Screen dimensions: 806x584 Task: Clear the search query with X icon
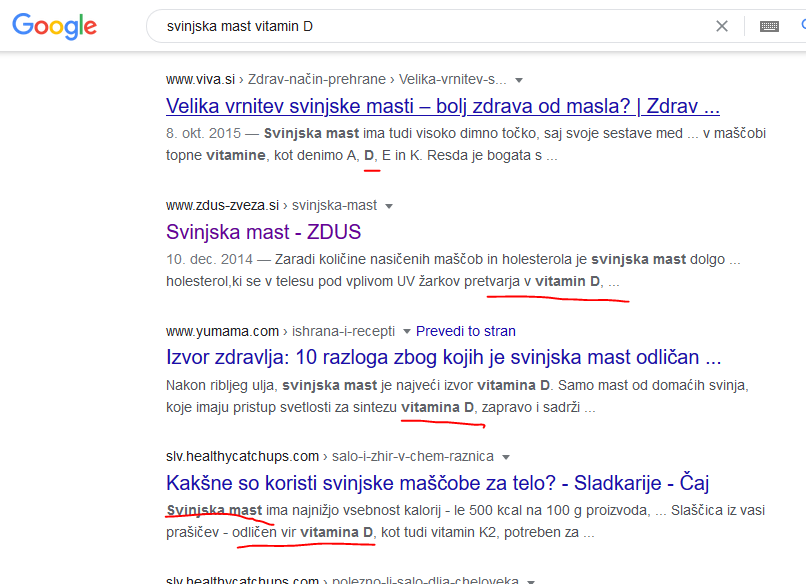point(722,26)
